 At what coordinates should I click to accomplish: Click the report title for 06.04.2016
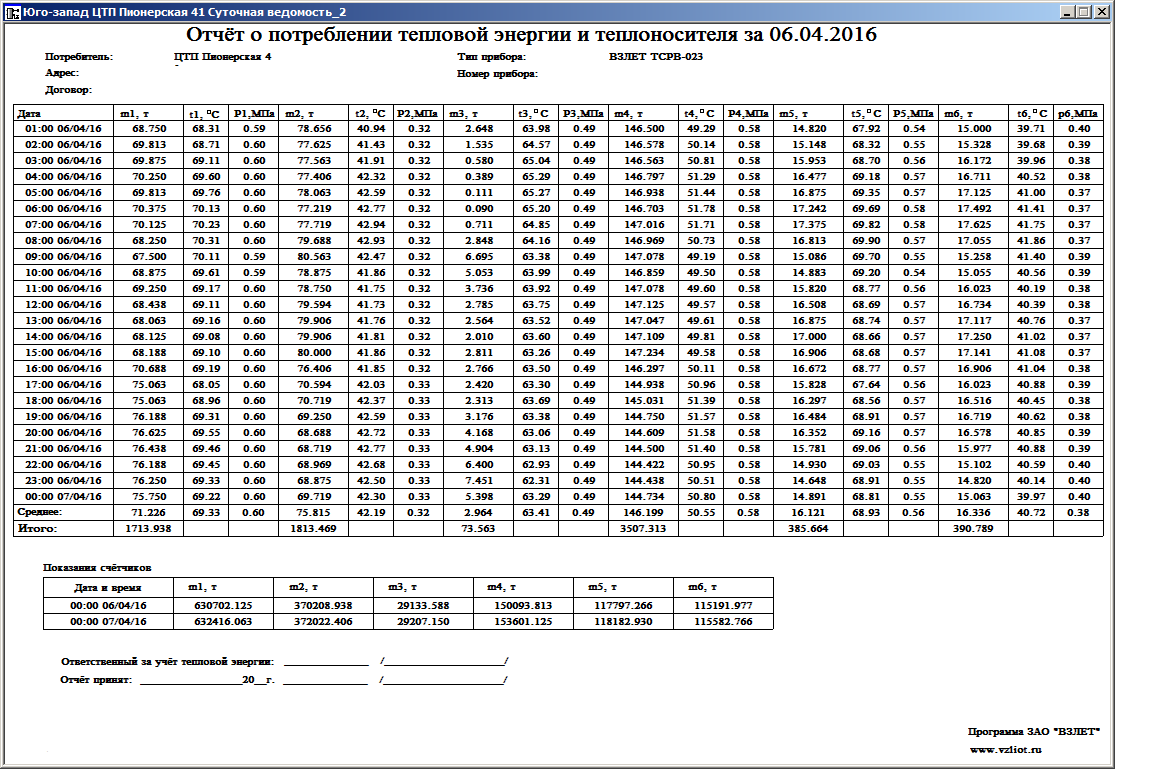point(531,35)
